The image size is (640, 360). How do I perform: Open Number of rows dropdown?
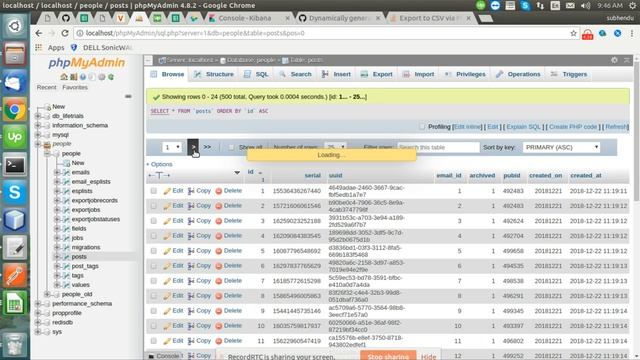336,147
